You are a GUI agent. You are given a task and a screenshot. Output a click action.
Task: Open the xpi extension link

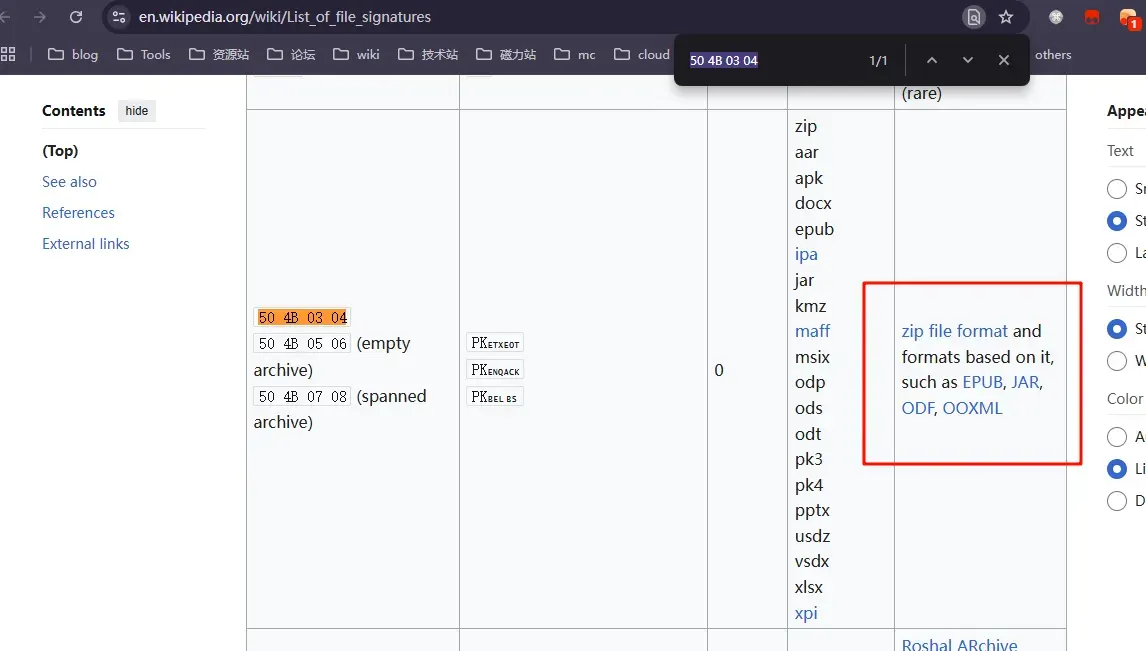click(806, 614)
